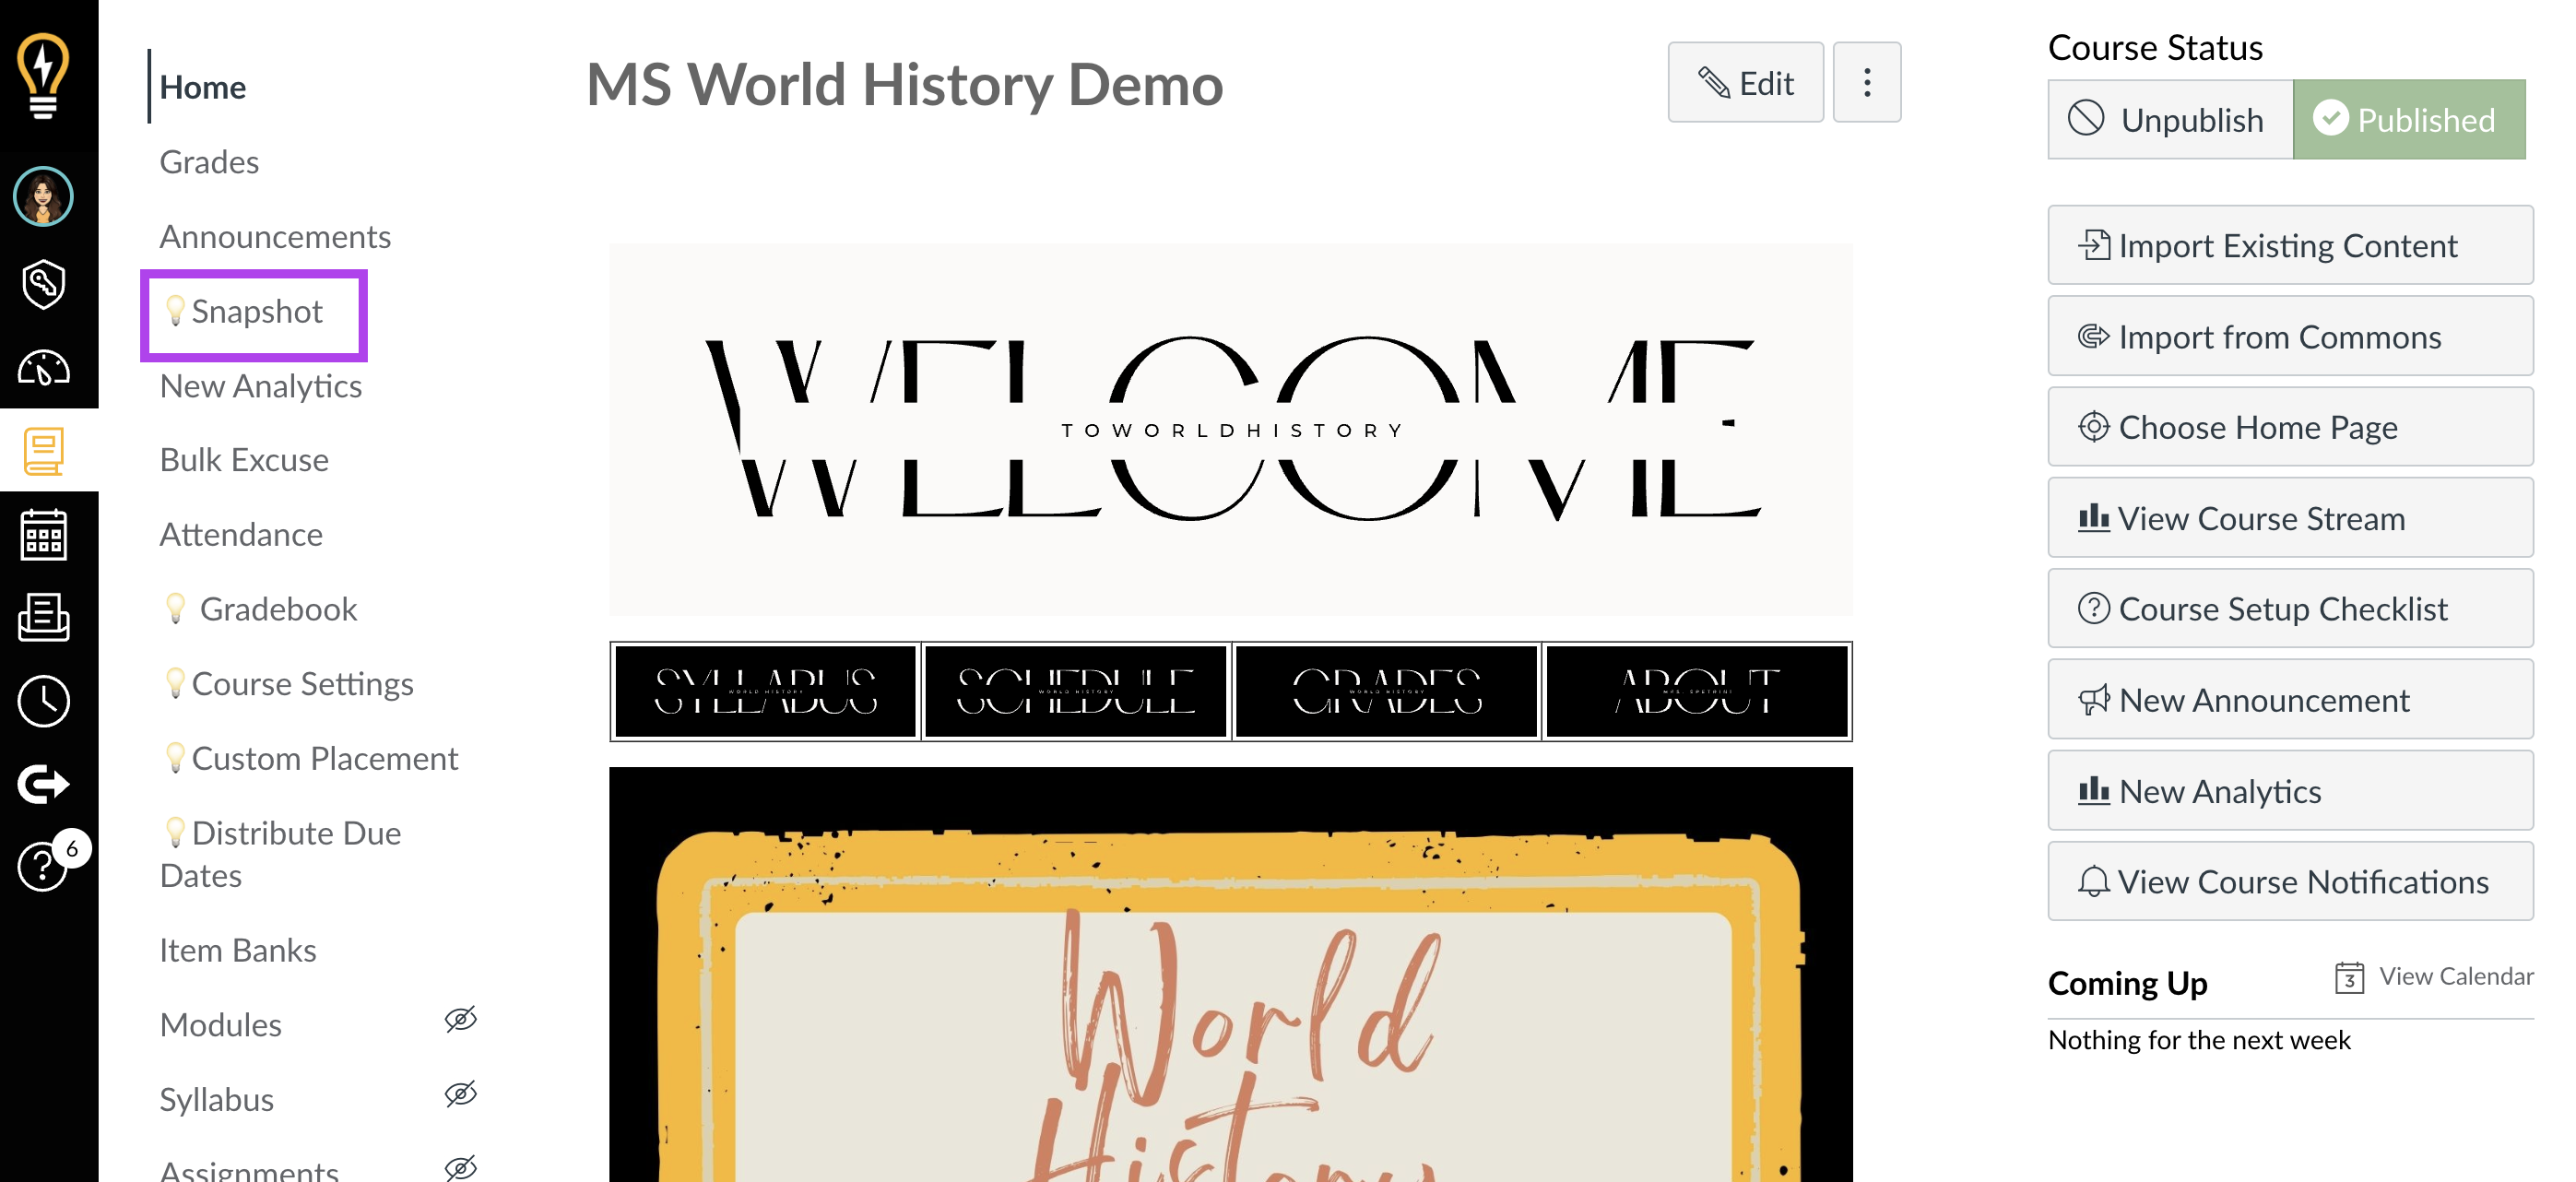This screenshot has width=2576, height=1182.
Task: Open Modules in course navigation
Action: [220, 1025]
